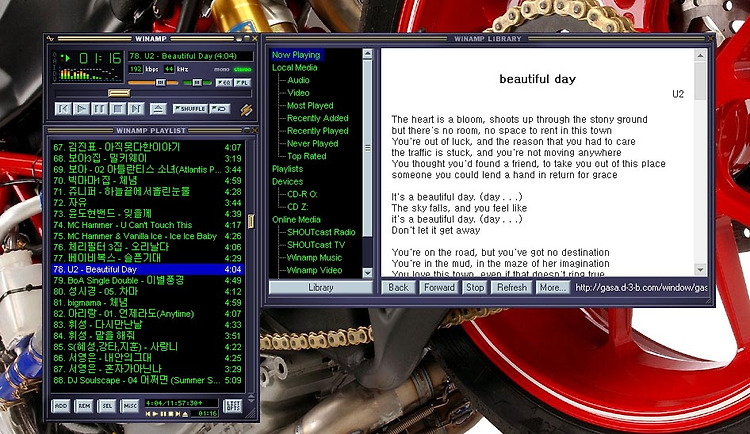Viewport: 750px width, 434px height.
Task: Select Local Media in library tree
Action: pos(295,67)
